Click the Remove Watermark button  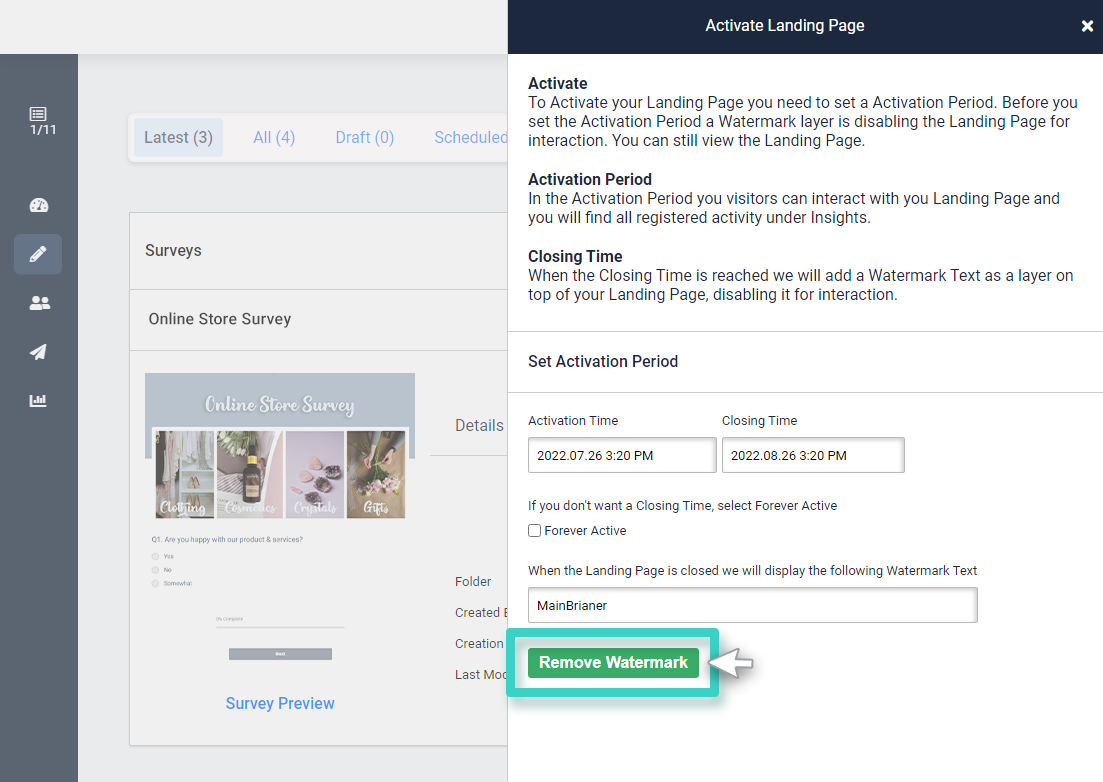pyautogui.click(x=613, y=662)
